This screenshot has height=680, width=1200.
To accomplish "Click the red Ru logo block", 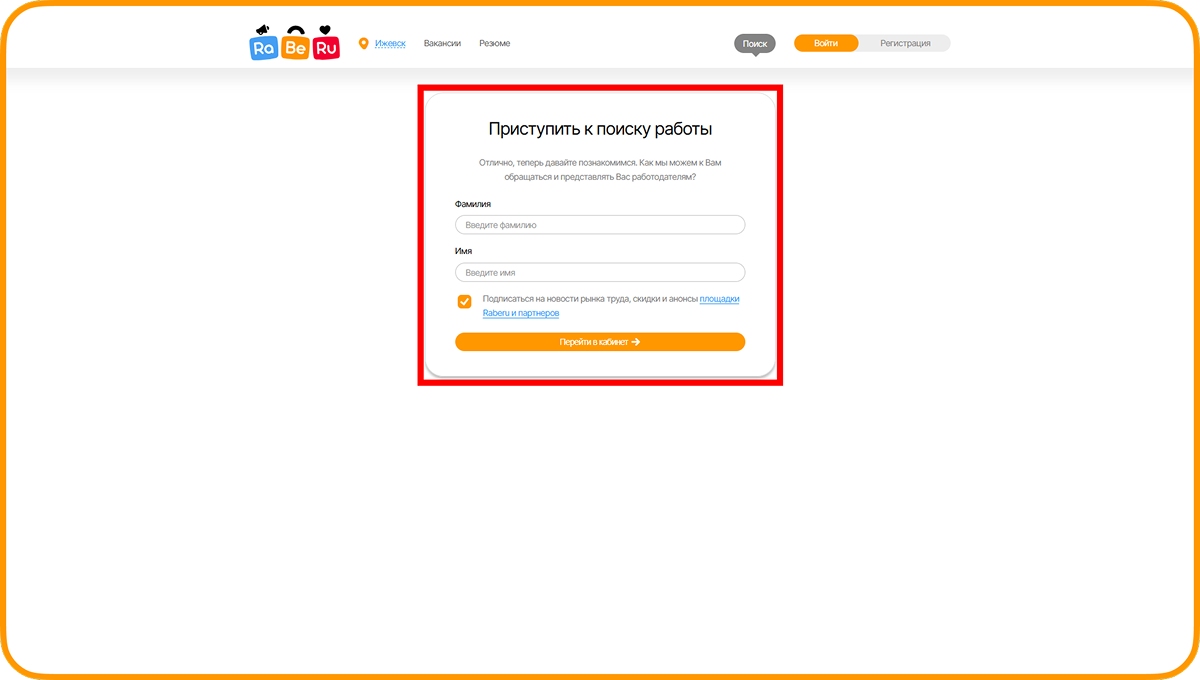I will [326, 47].
